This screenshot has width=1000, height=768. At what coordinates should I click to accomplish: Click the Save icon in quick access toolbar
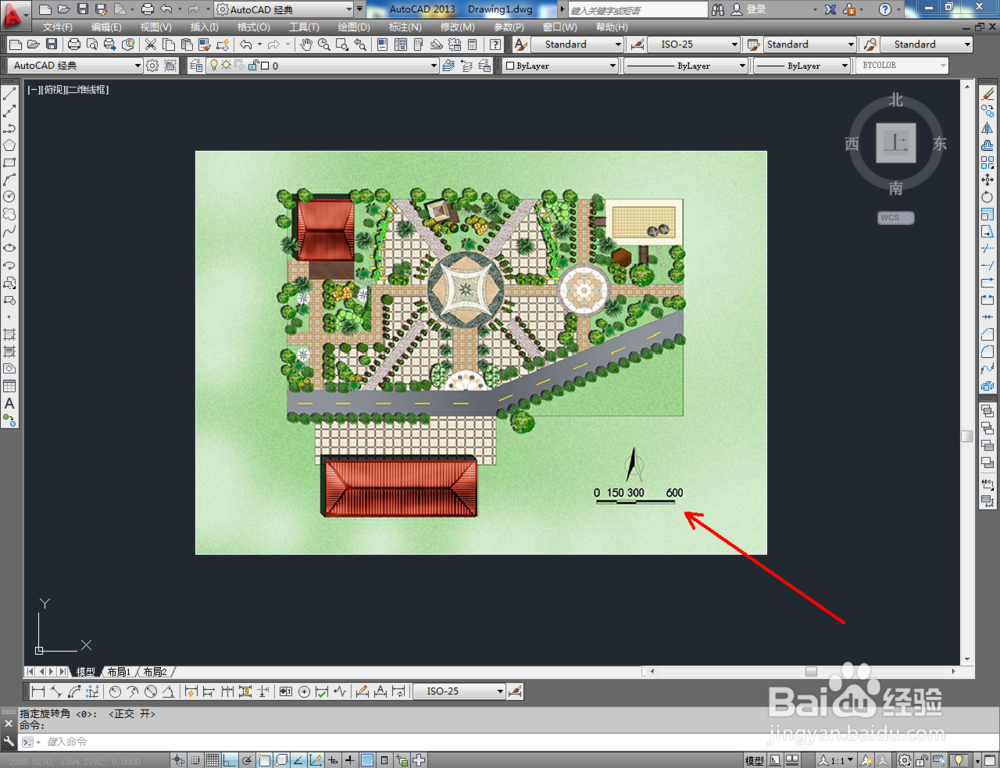tap(82, 9)
